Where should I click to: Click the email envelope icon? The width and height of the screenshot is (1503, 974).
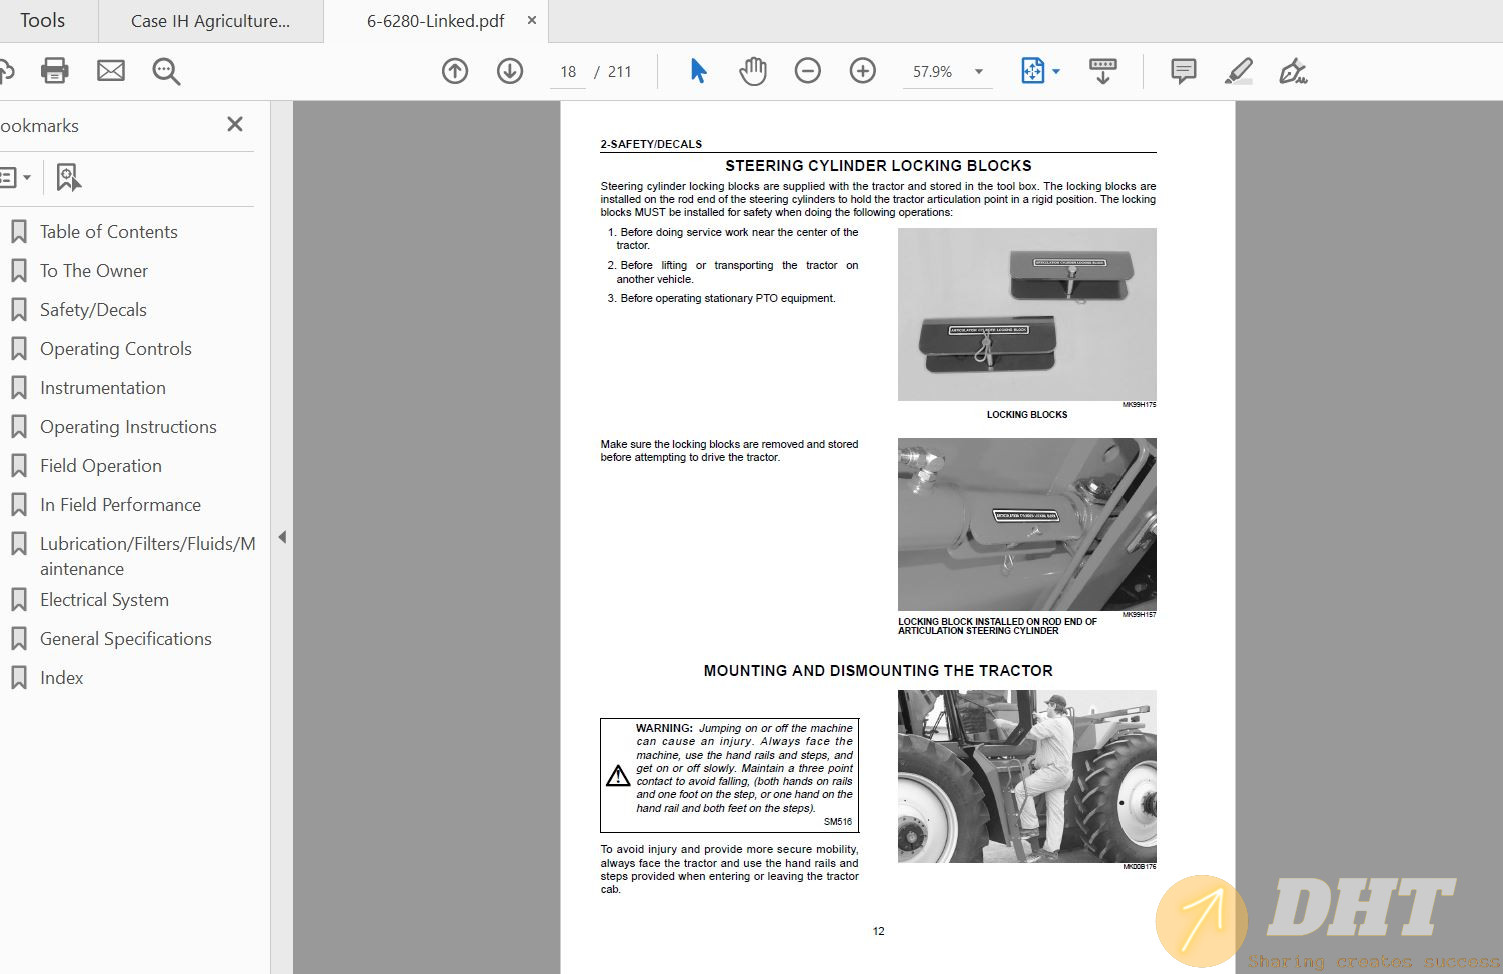[x=111, y=71]
